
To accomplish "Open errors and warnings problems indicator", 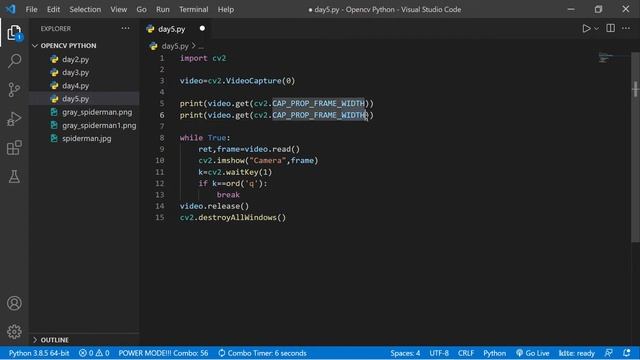I will pos(94,353).
